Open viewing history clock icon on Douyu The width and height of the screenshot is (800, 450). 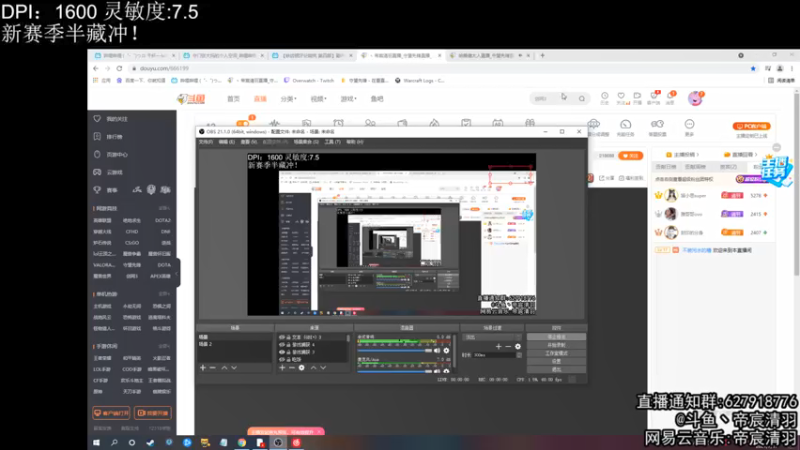tap(605, 98)
